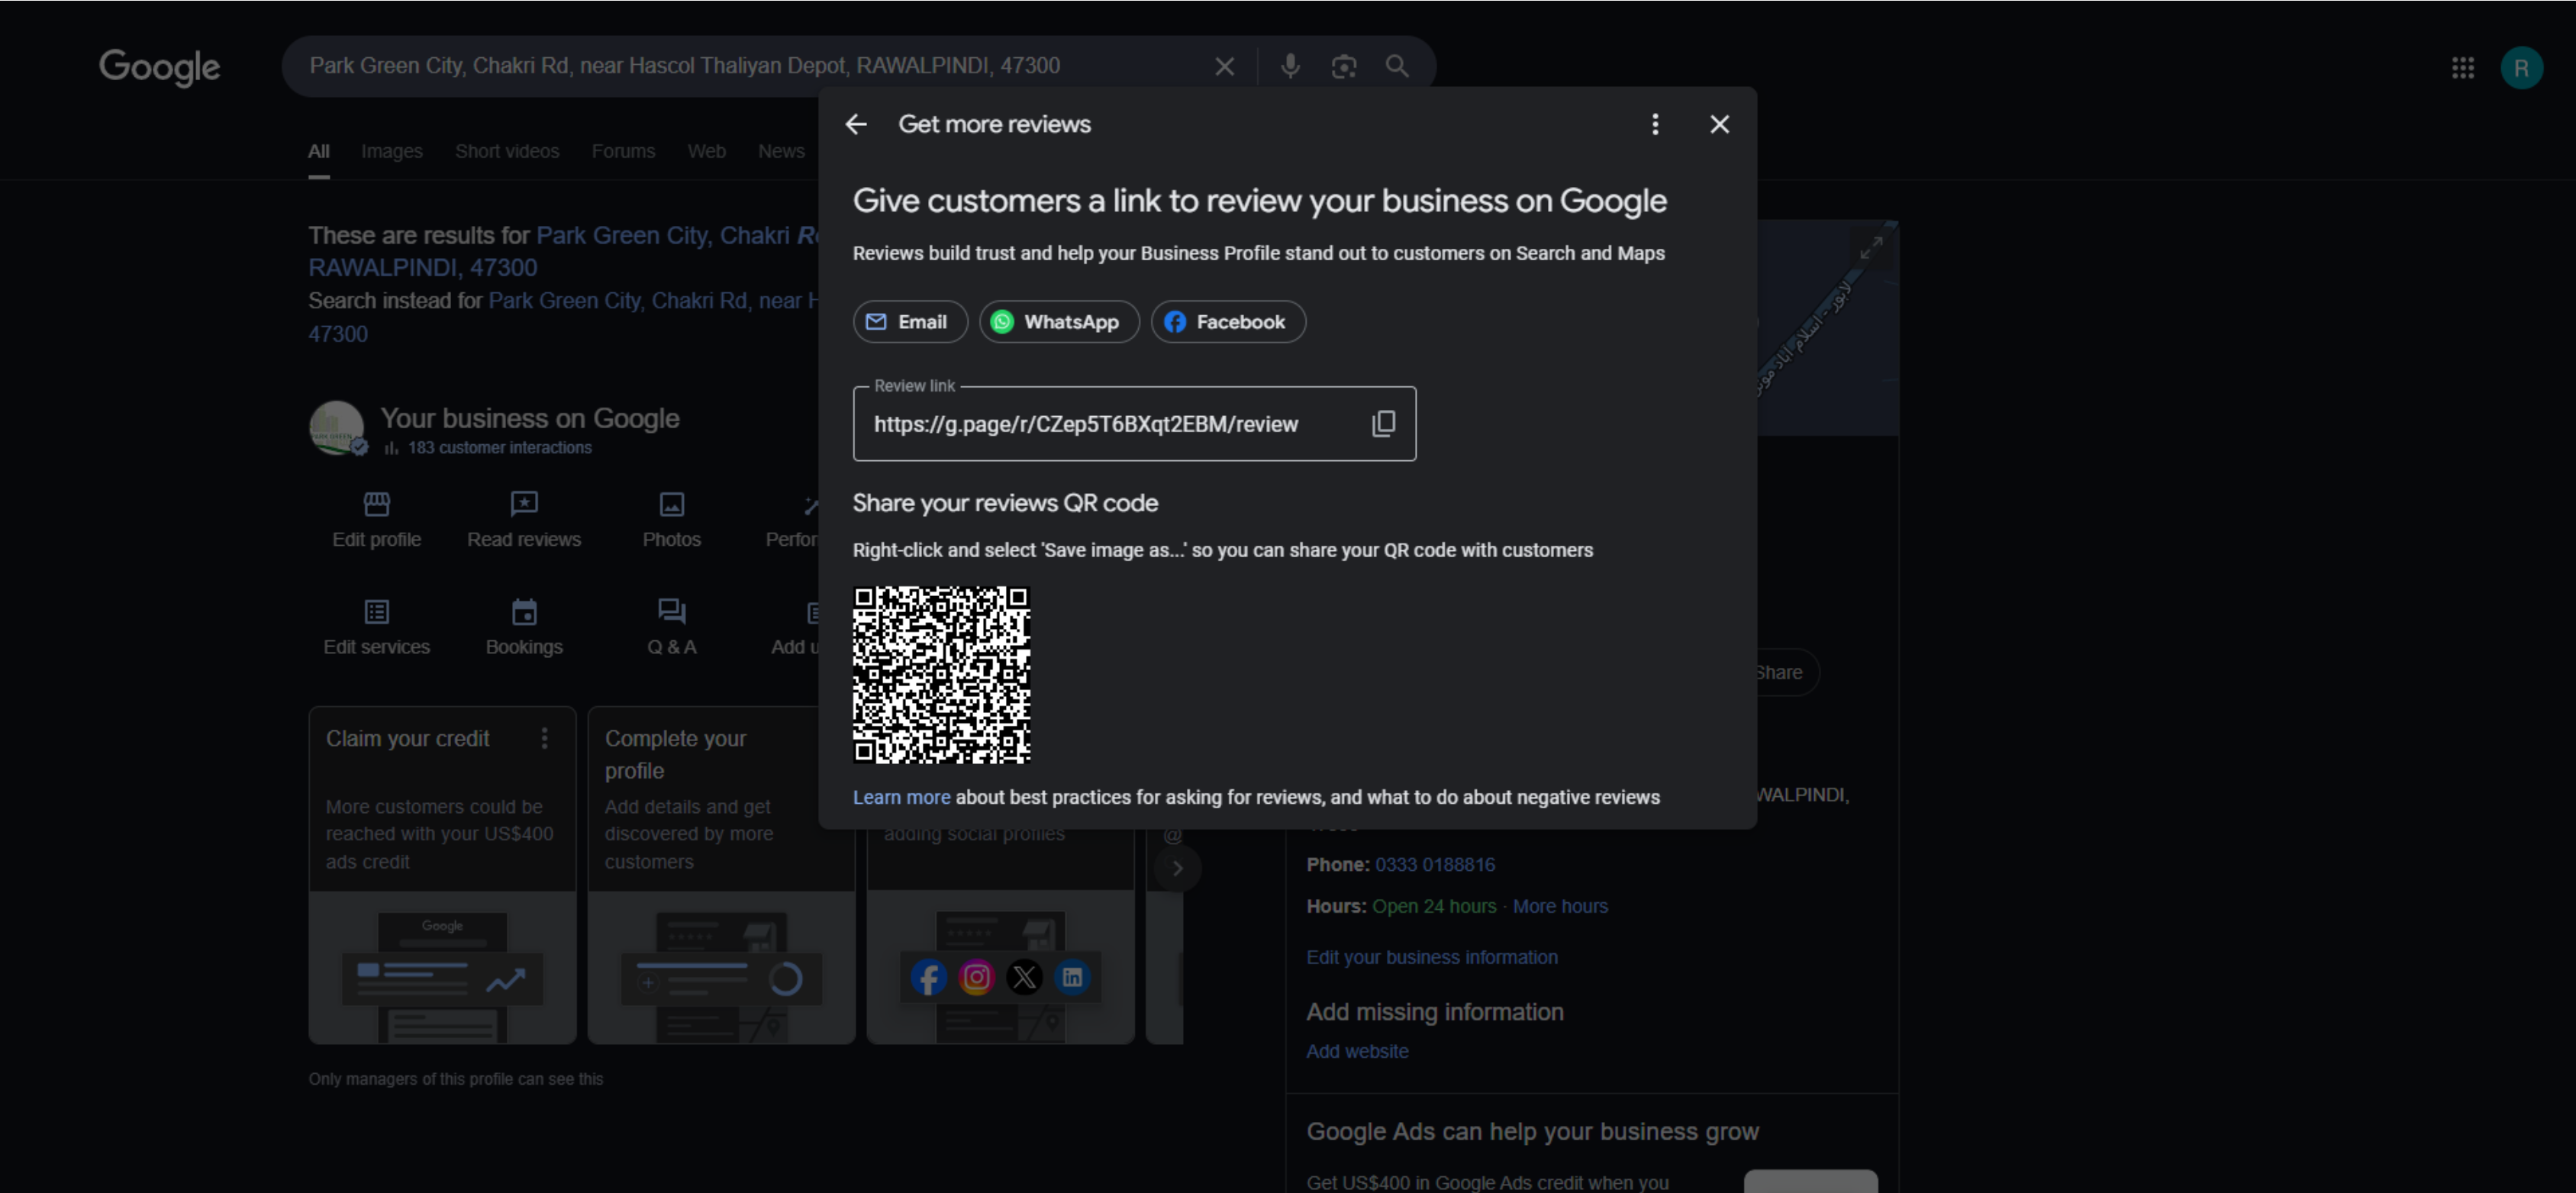Open the dialog's three-dot more options
The height and width of the screenshot is (1193, 2576).
[1655, 124]
